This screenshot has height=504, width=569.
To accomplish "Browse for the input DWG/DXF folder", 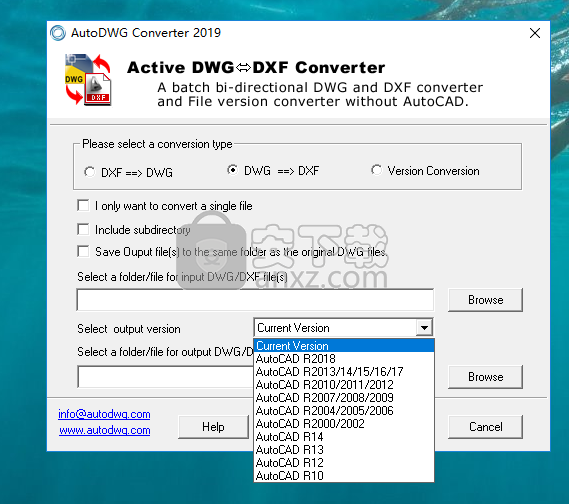I will [486, 300].
